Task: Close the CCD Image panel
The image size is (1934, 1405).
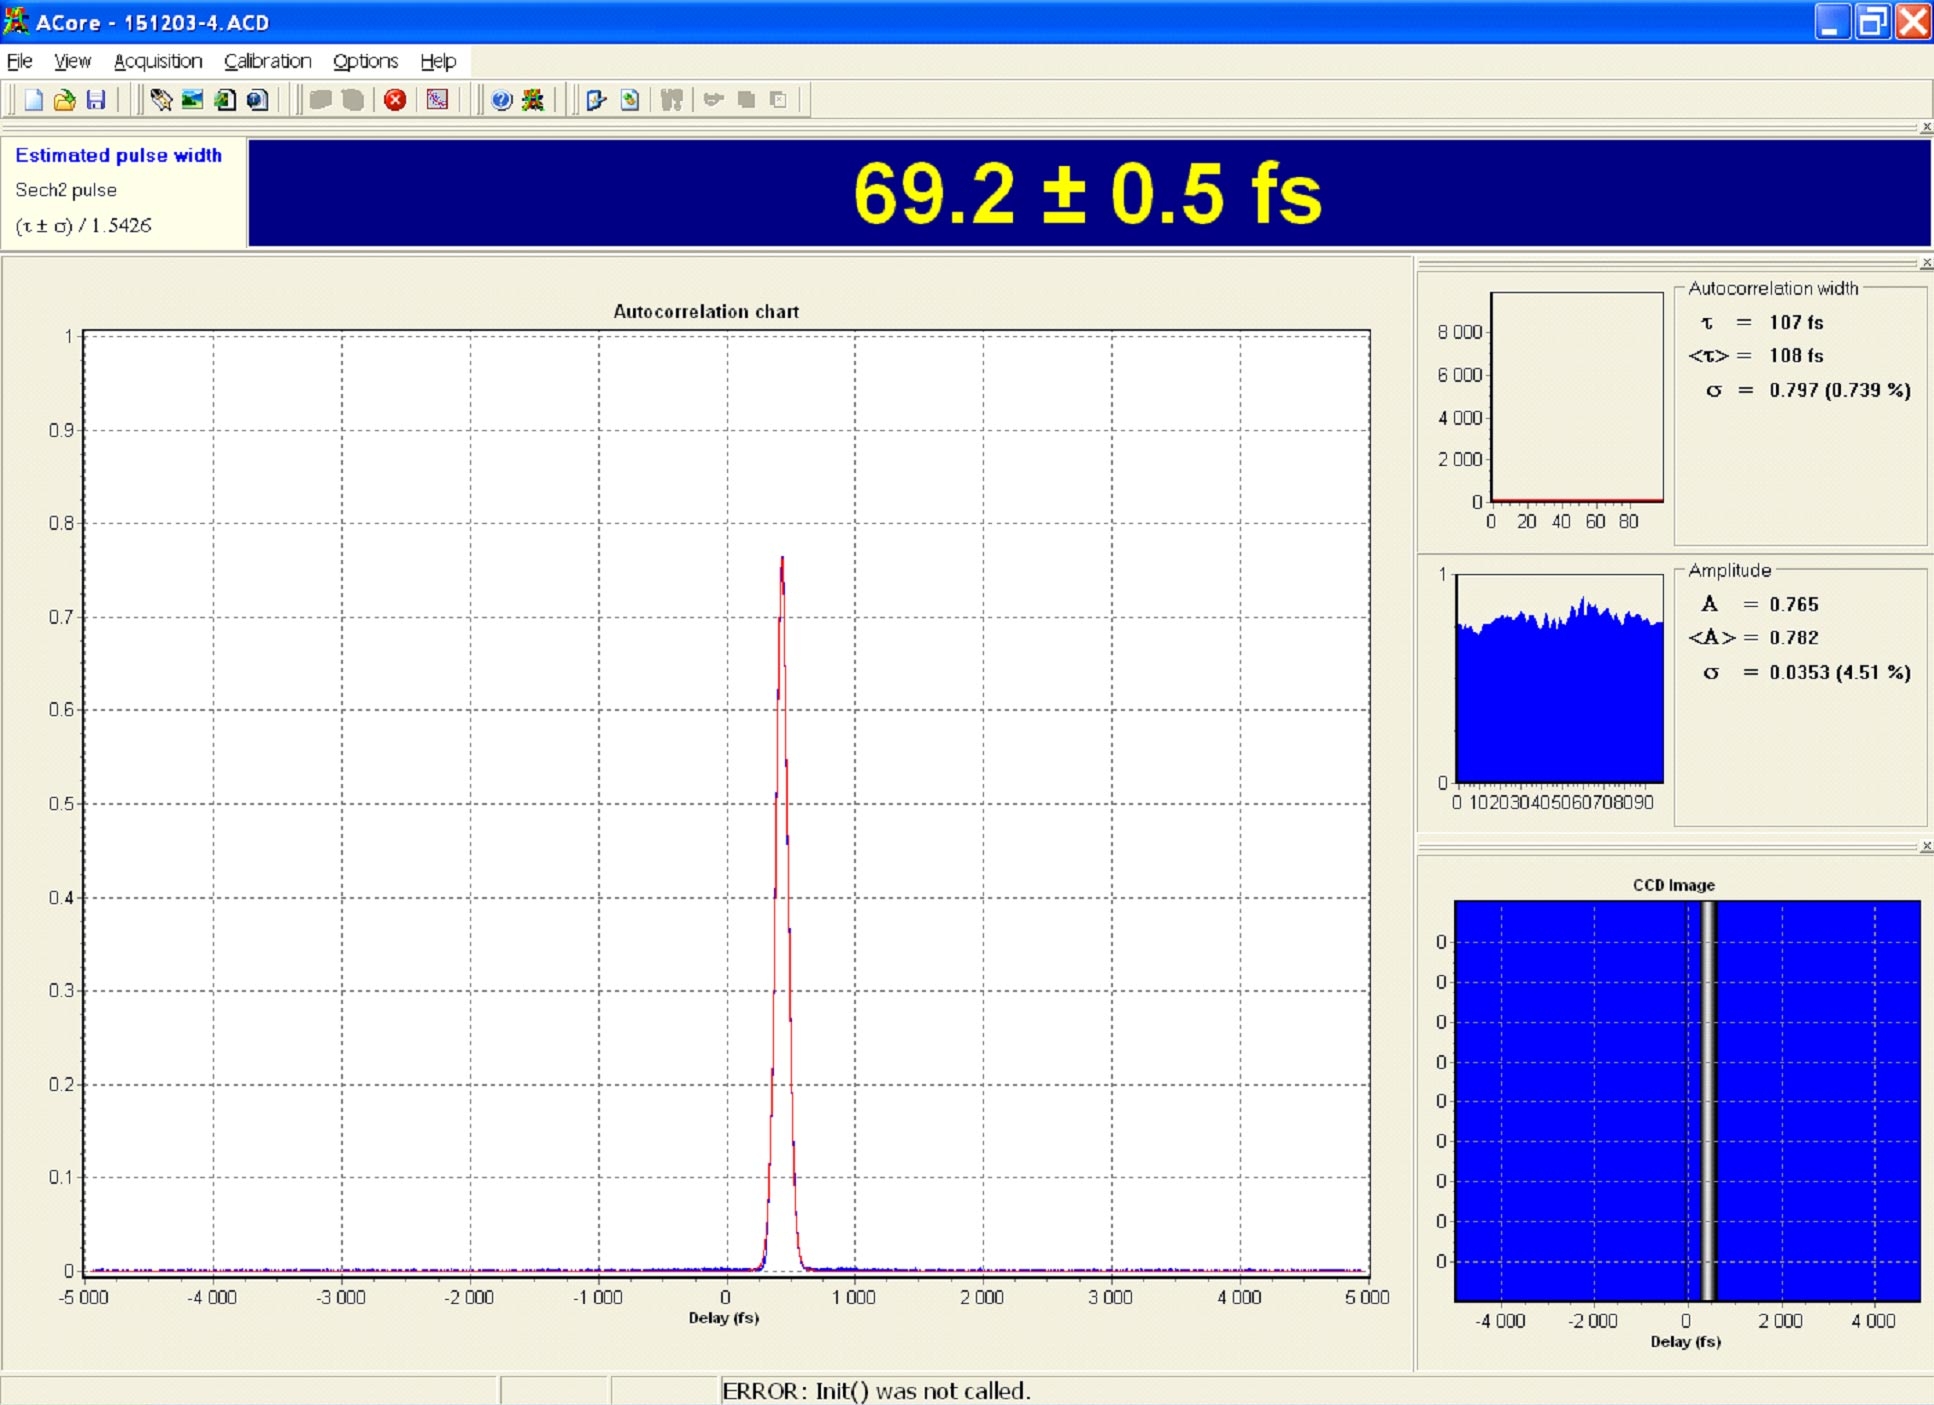Action: (1926, 847)
